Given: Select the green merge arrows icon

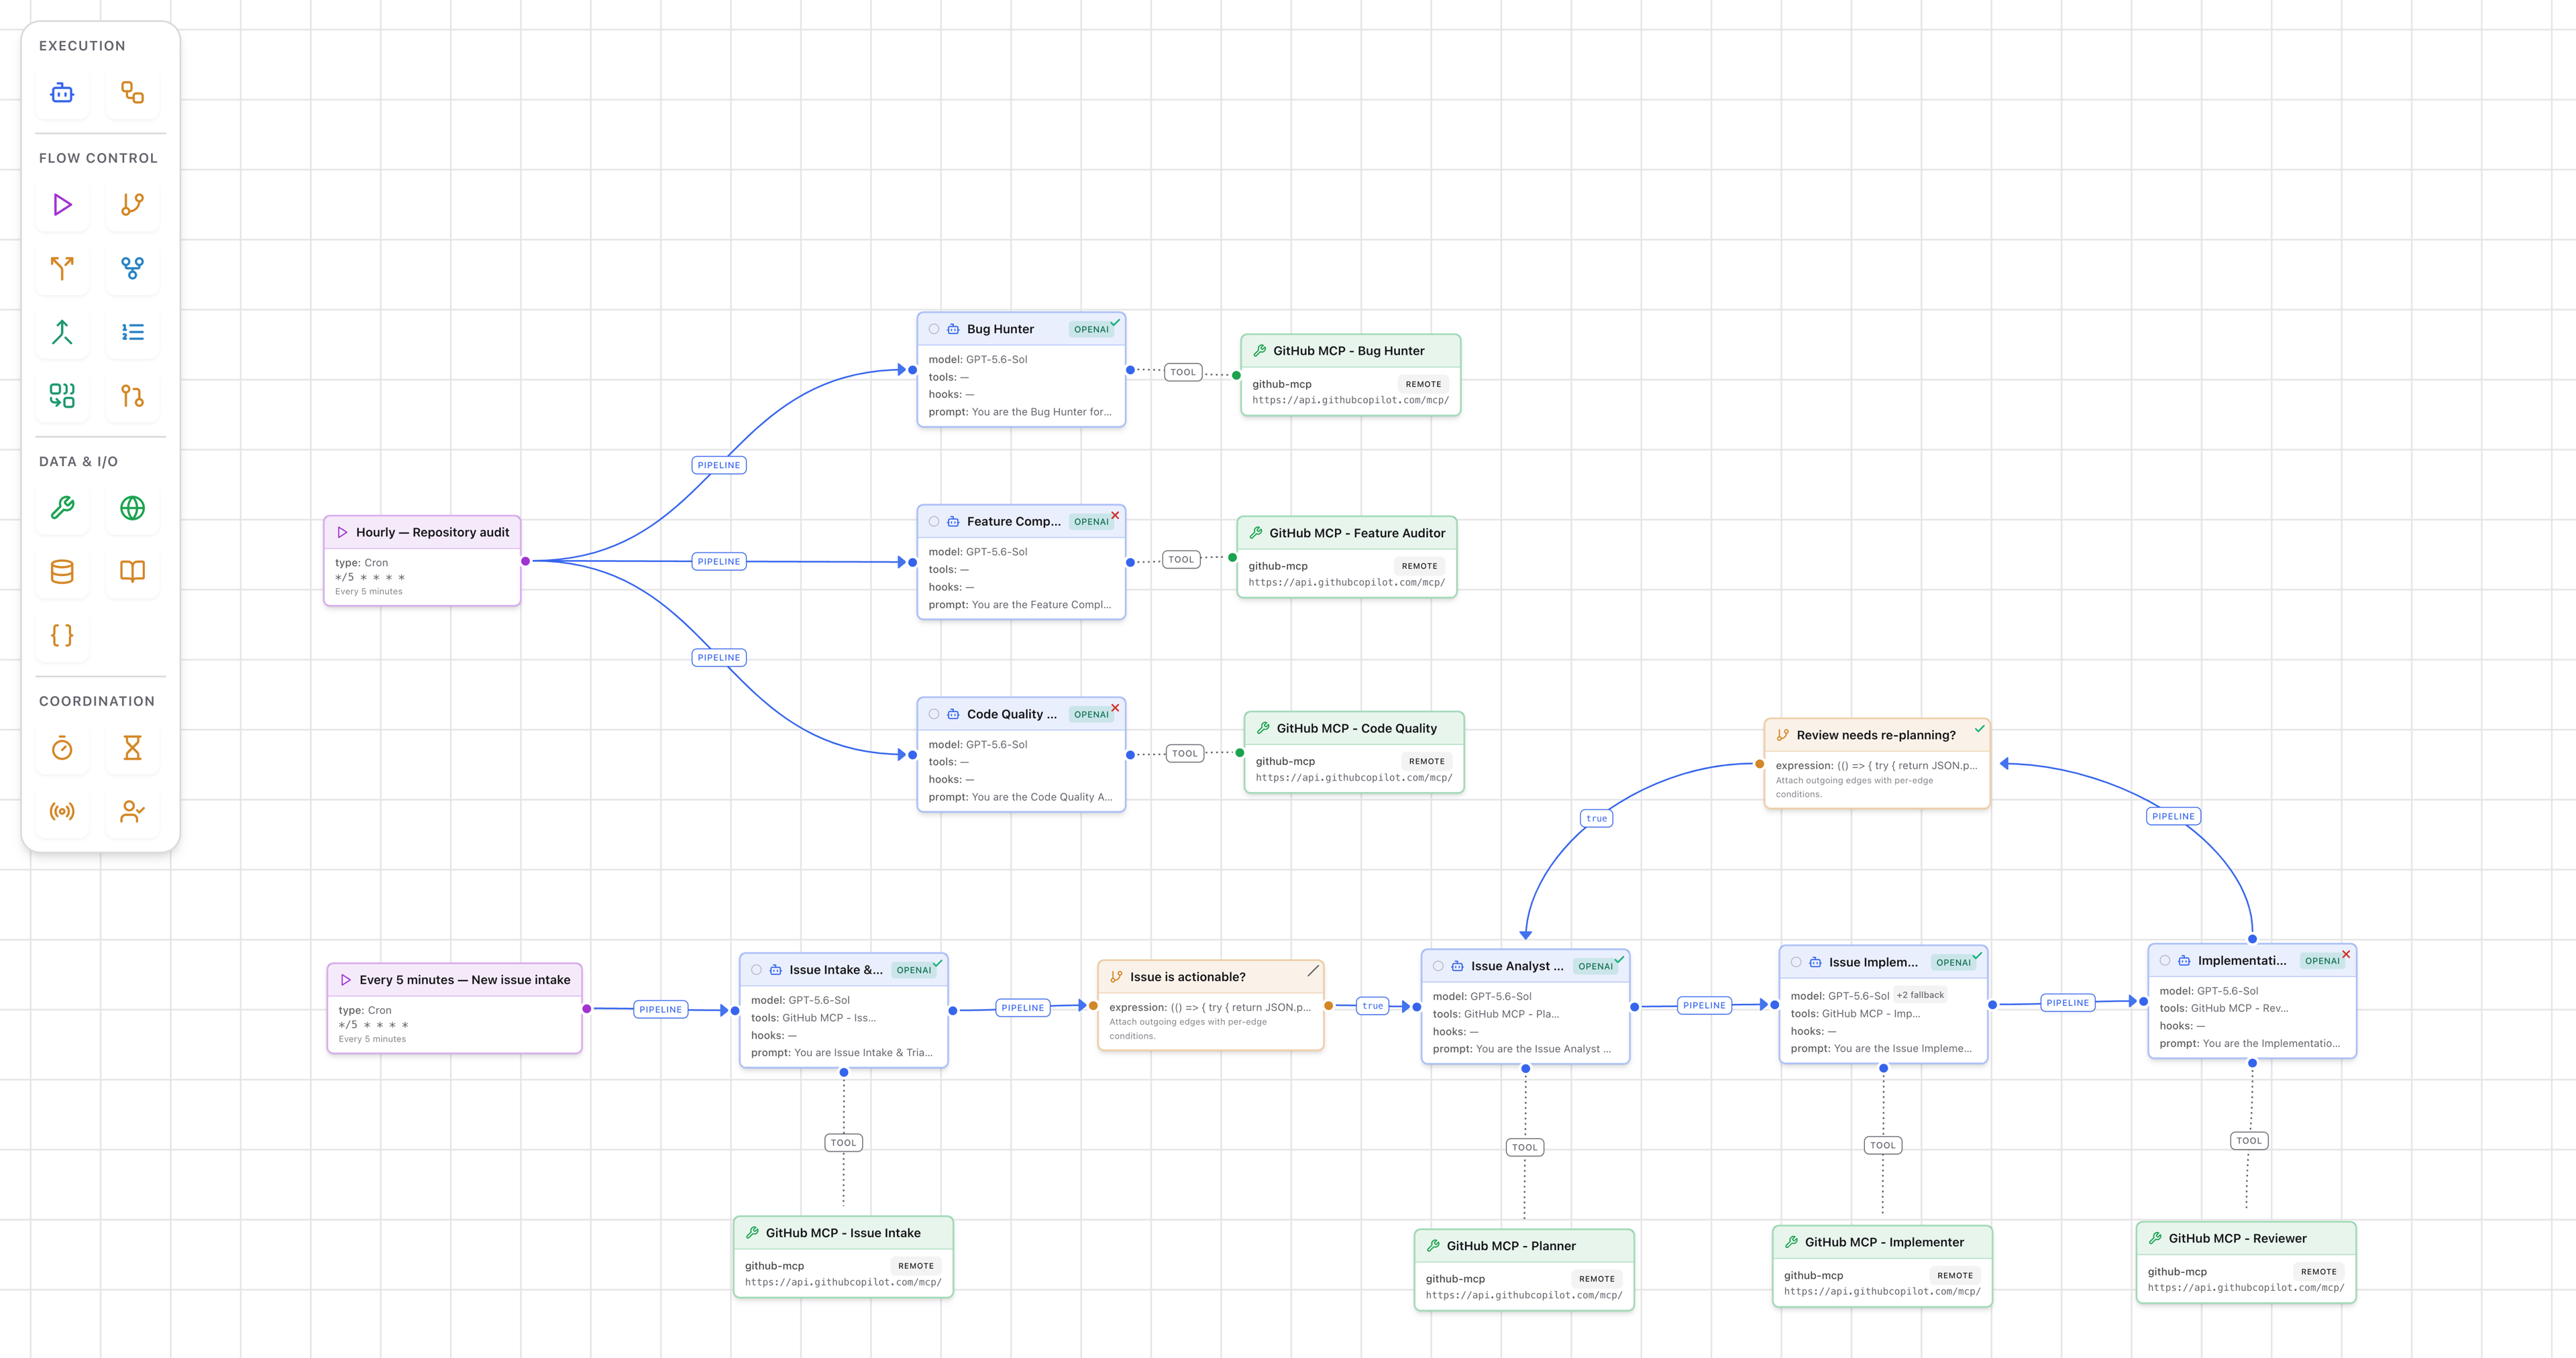Looking at the screenshot, I should tap(62, 332).
